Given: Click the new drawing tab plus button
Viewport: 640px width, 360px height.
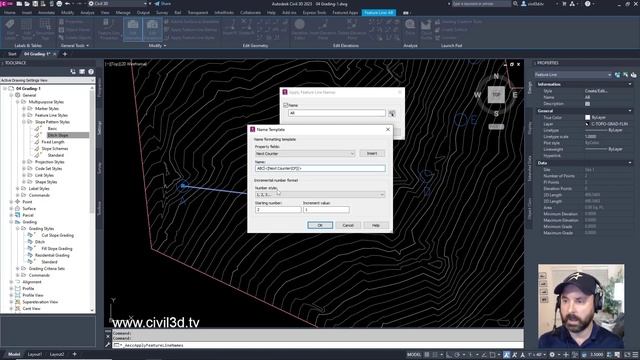Looking at the screenshot, I should (x=64, y=54).
